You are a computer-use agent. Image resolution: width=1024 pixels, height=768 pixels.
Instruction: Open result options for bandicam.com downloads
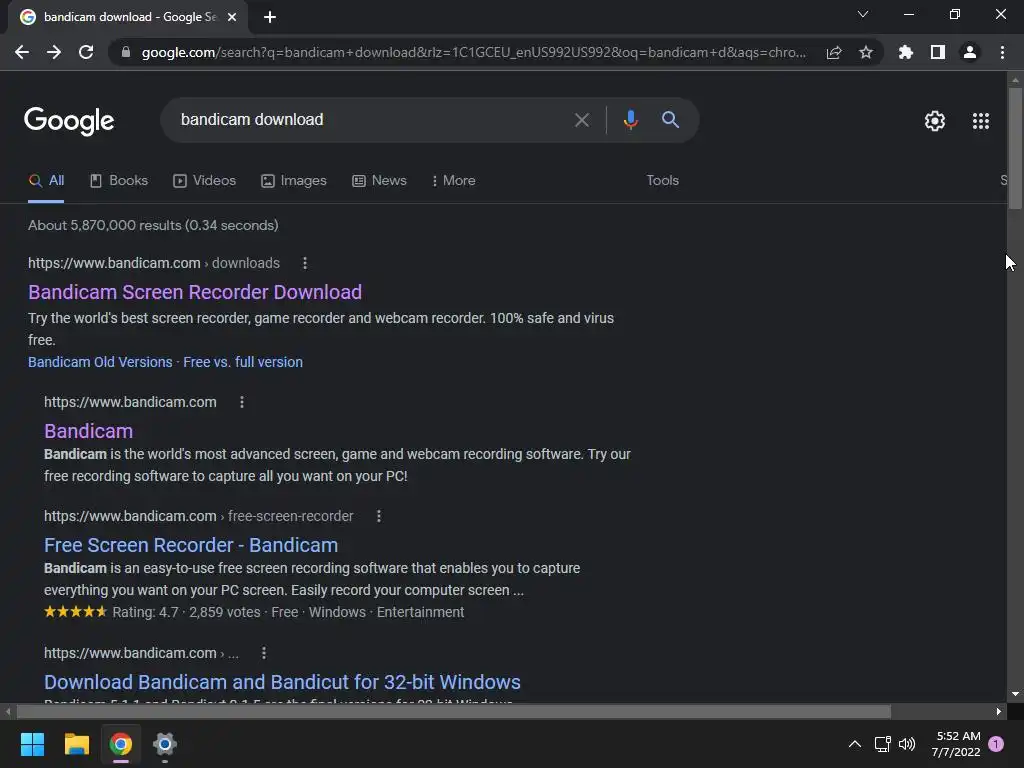tap(304, 263)
